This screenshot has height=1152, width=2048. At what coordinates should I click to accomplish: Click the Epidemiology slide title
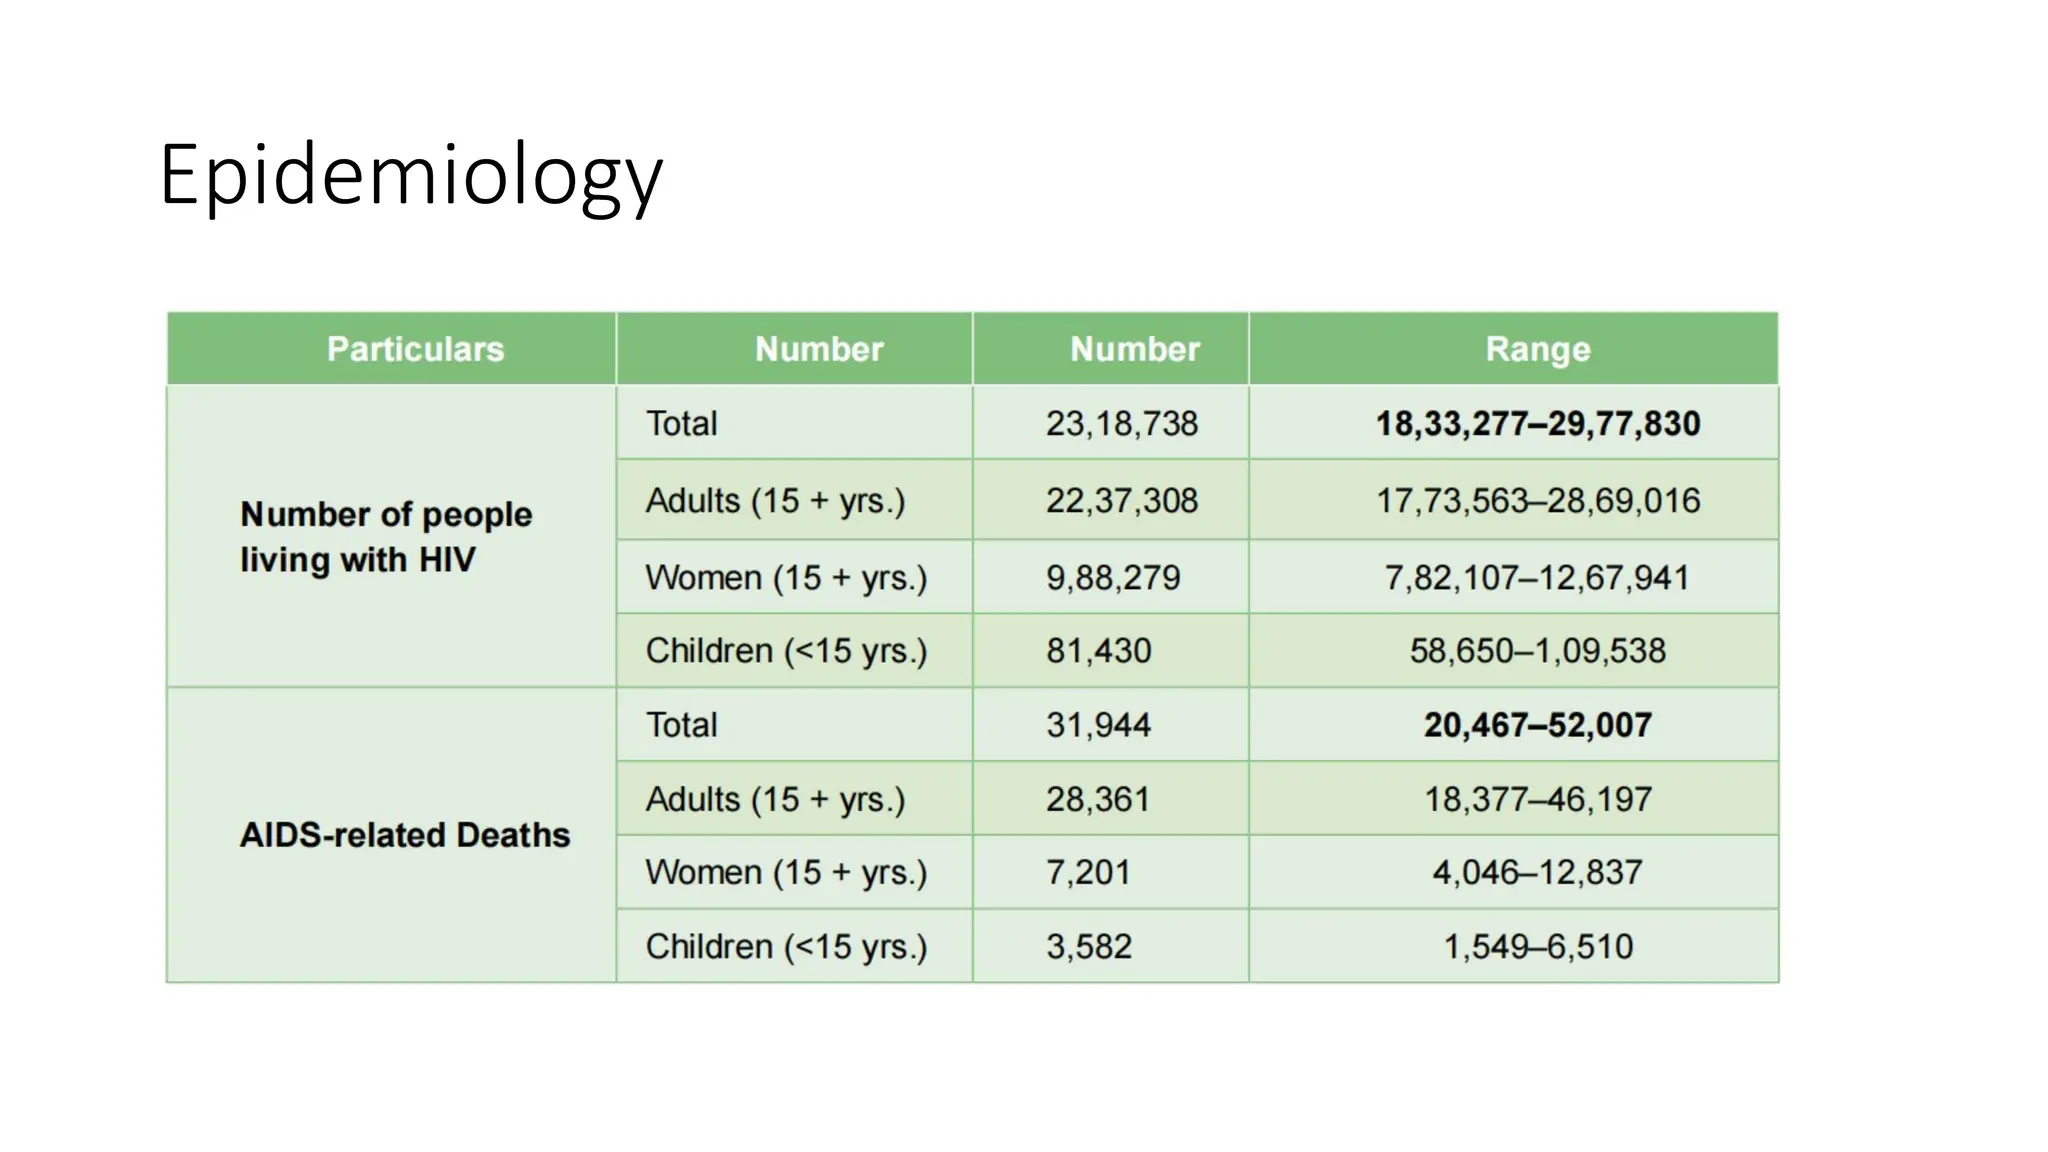pyautogui.click(x=410, y=176)
